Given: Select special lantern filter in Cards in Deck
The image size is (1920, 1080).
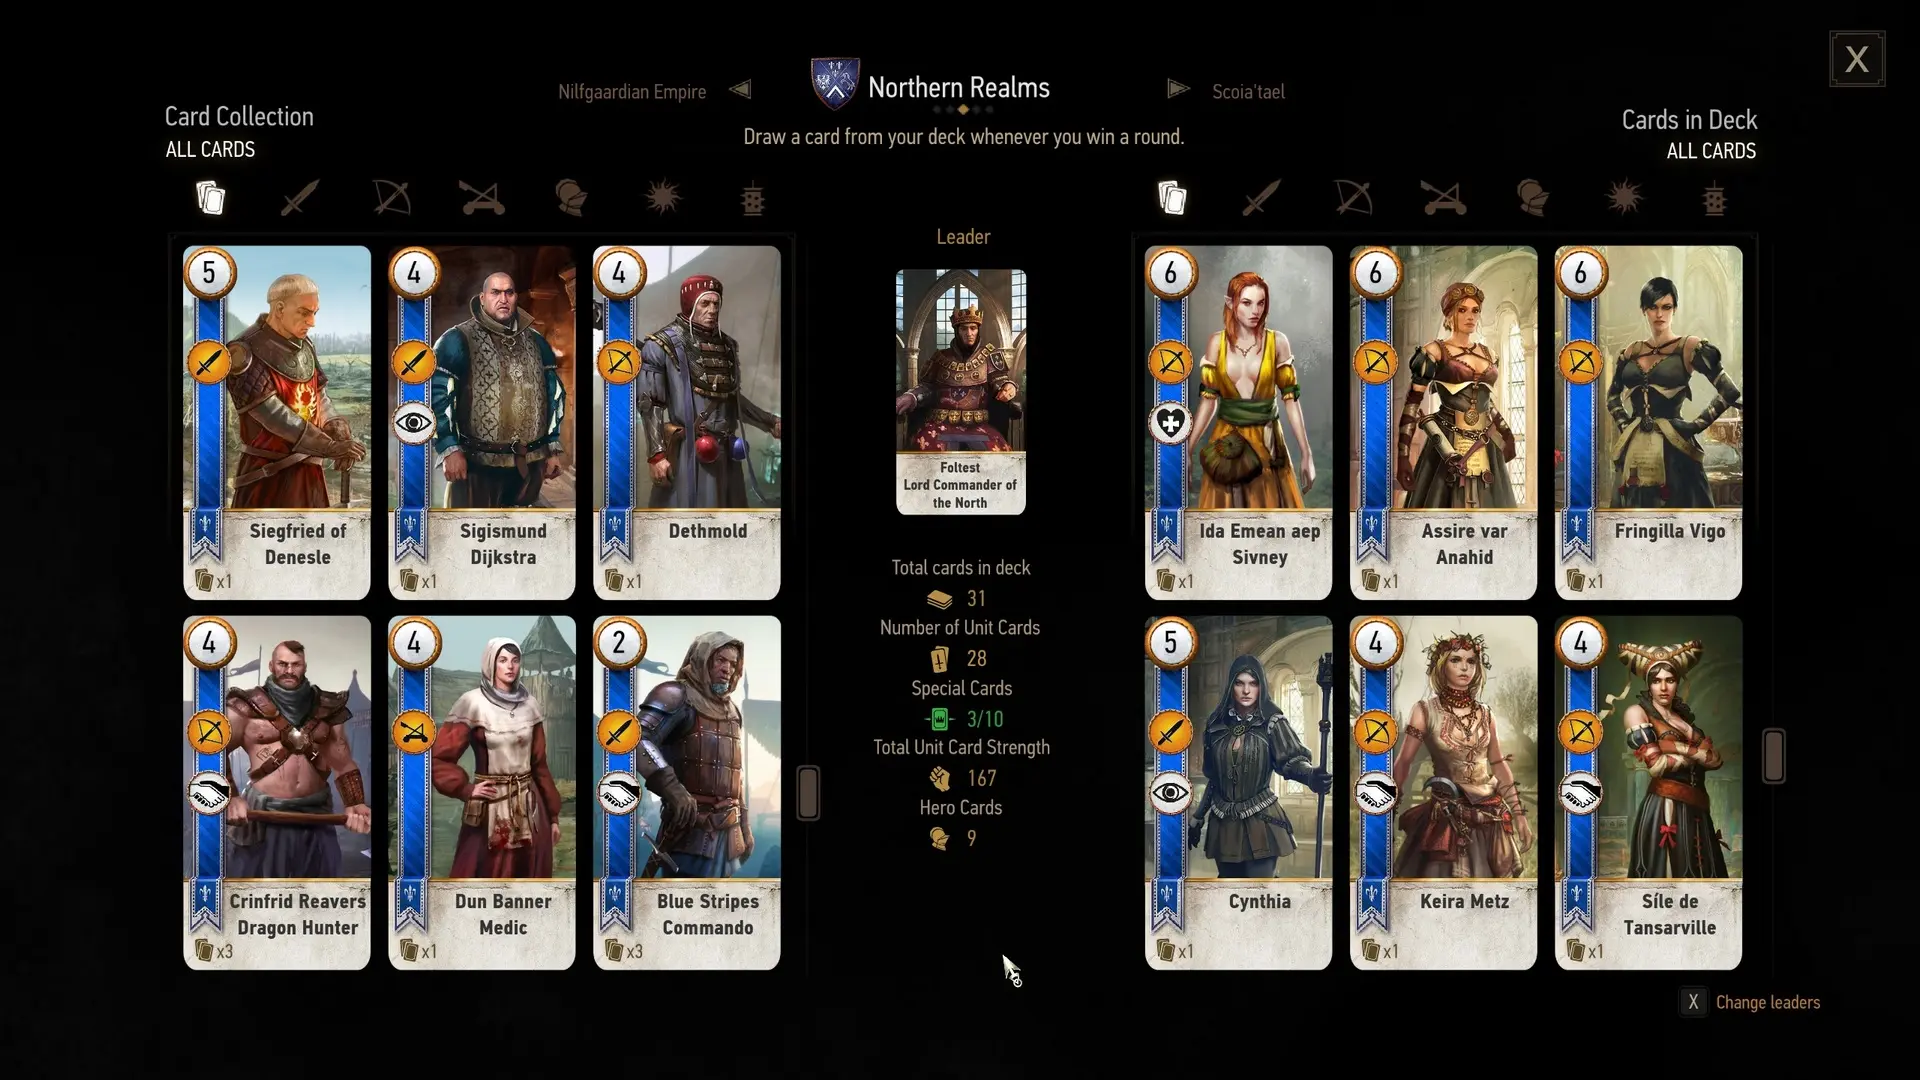Looking at the screenshot, I should (x=1714, y=198).
